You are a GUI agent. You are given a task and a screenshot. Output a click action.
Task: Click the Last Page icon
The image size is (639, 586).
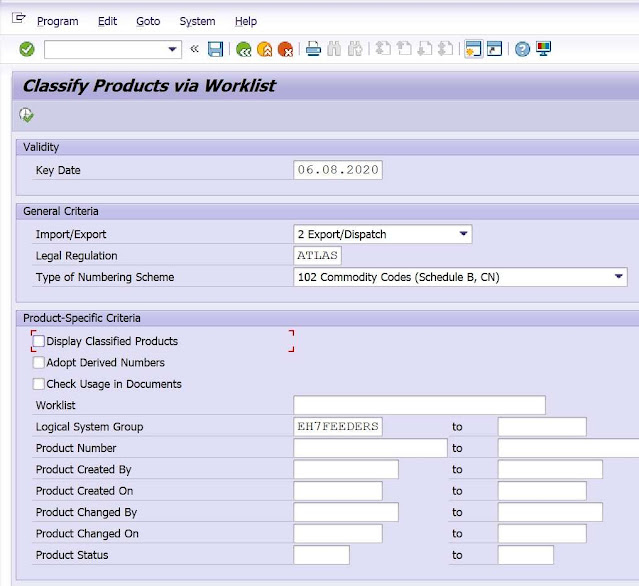[445, 49]
